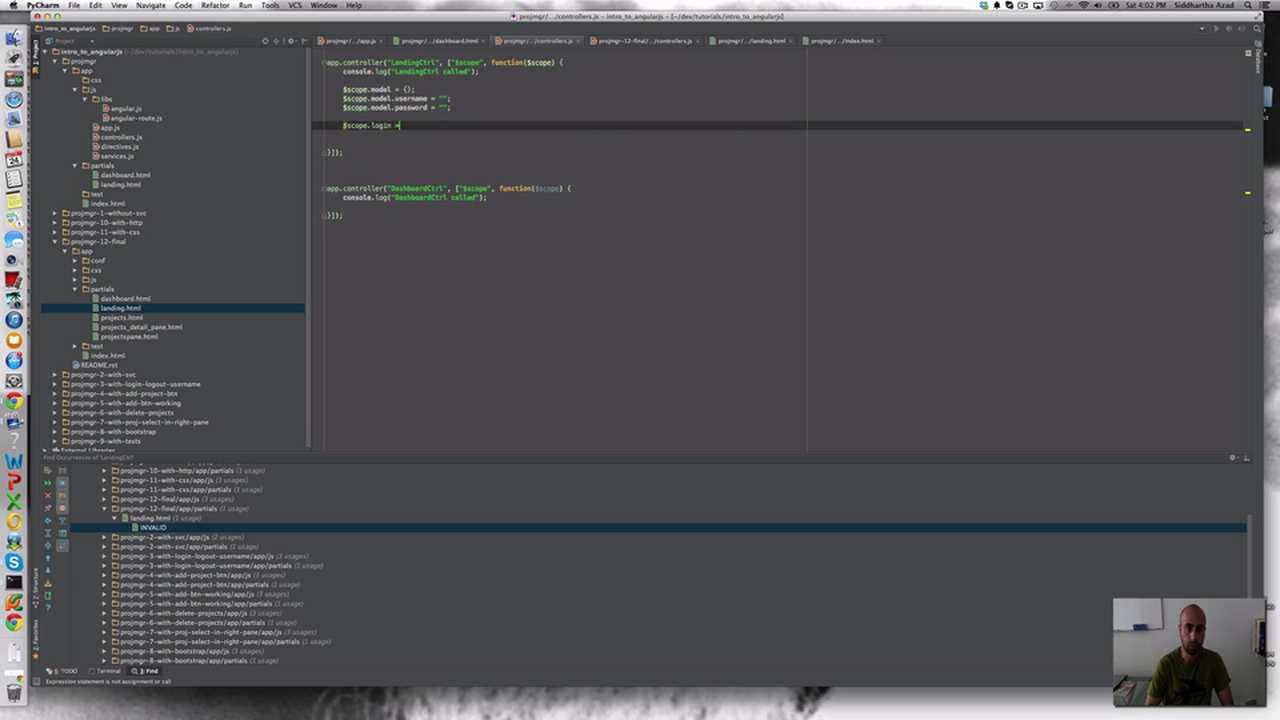Open Skype from the Dock
This screenshot has height=720, width=1280.
[x=14, y=563]
